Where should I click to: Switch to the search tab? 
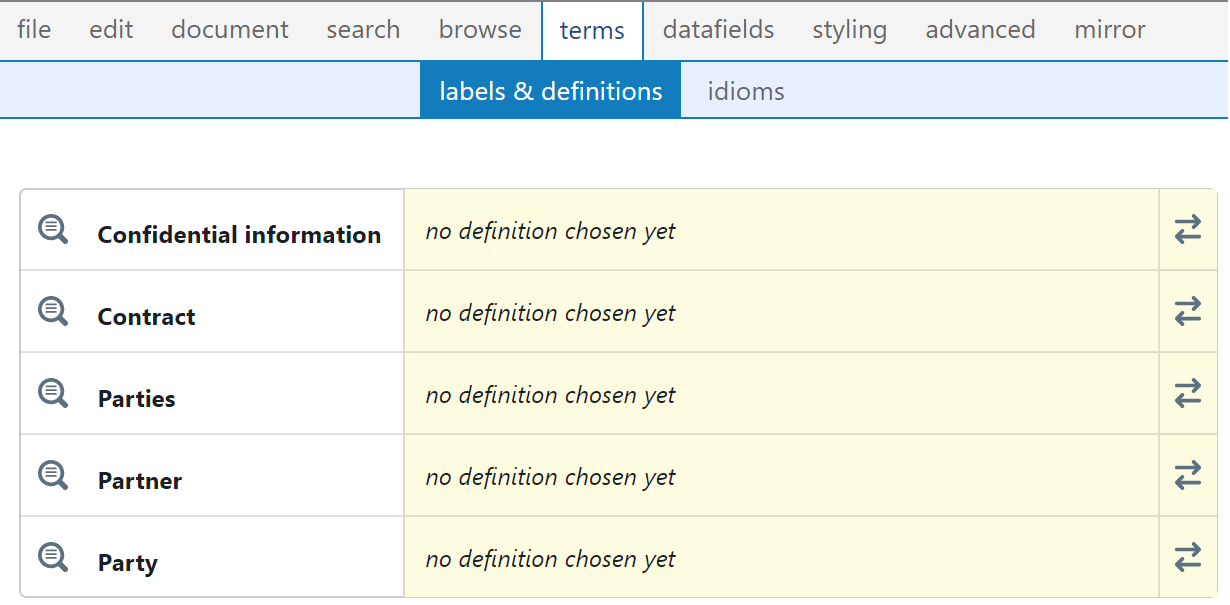tap(363, 30)
